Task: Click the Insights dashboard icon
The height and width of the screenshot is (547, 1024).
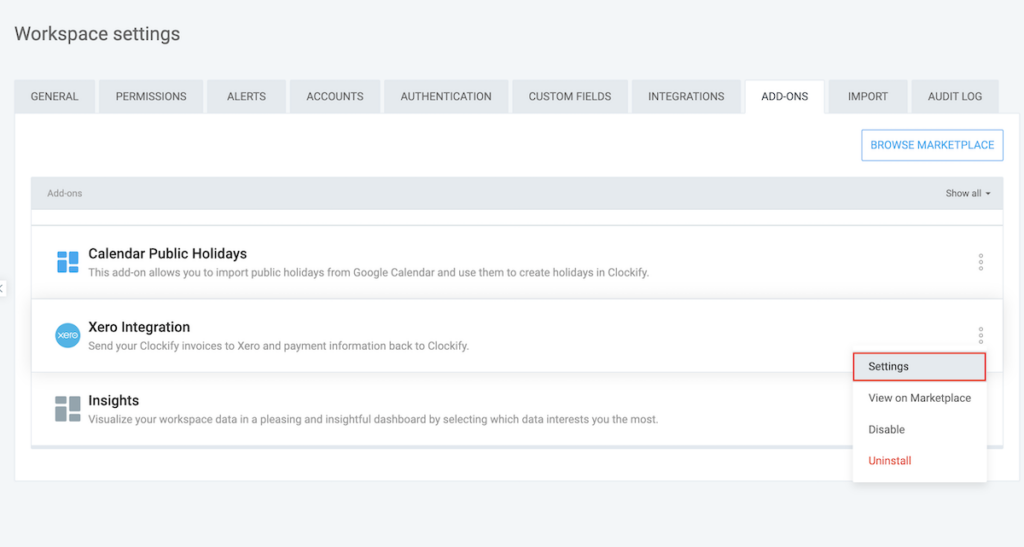Action: [67, 409]
